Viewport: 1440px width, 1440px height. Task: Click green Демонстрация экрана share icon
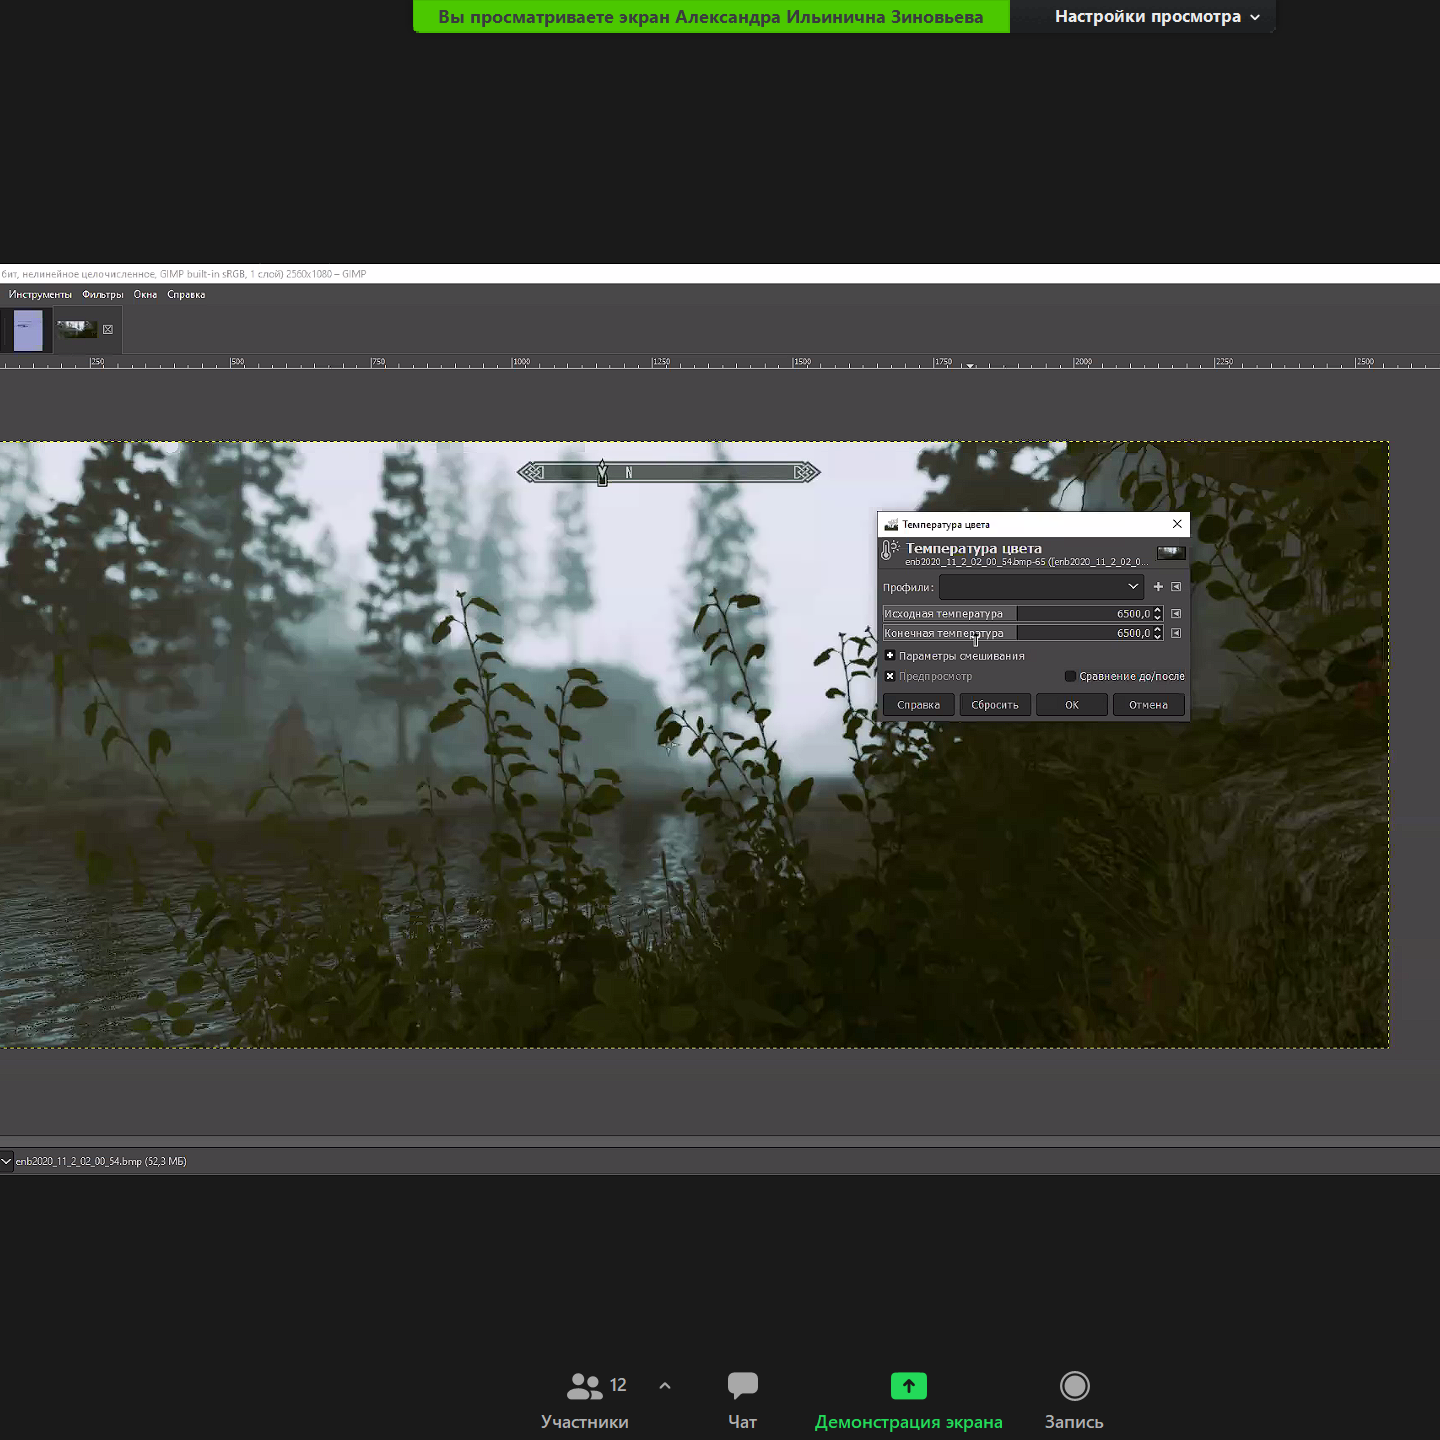tap(908, 1386)
